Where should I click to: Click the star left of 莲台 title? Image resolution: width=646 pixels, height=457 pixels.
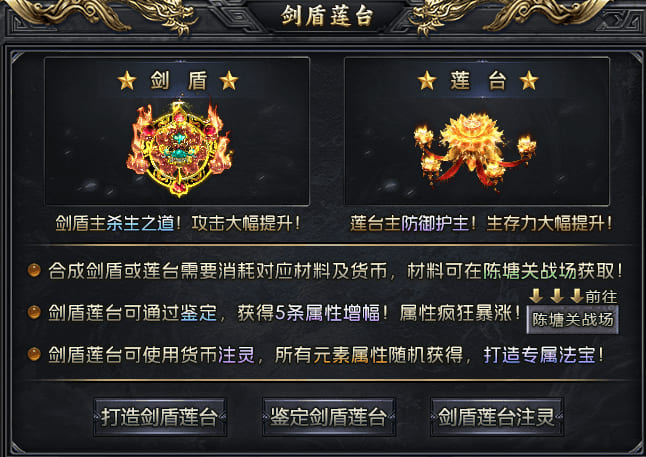pyautogui.click(x=427, y=80)
